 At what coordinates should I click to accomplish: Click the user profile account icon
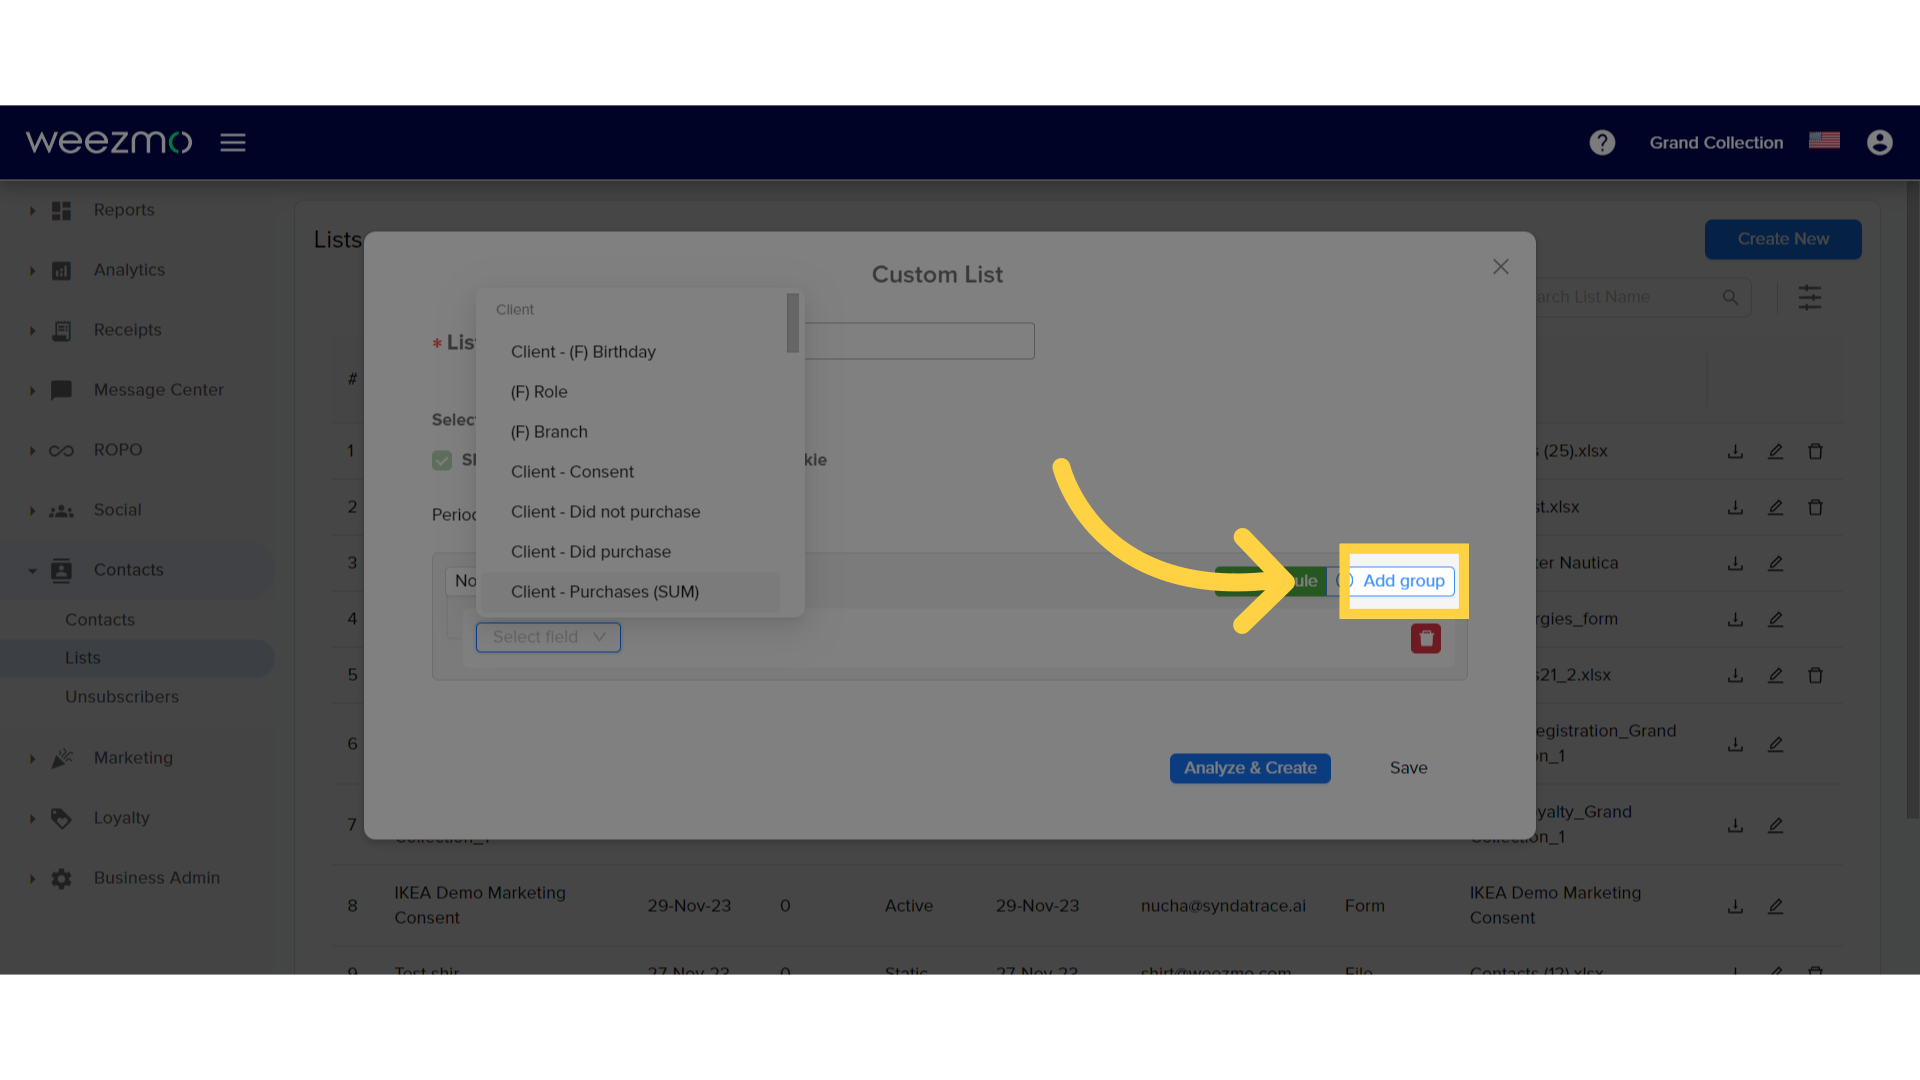pos(1879,142)
